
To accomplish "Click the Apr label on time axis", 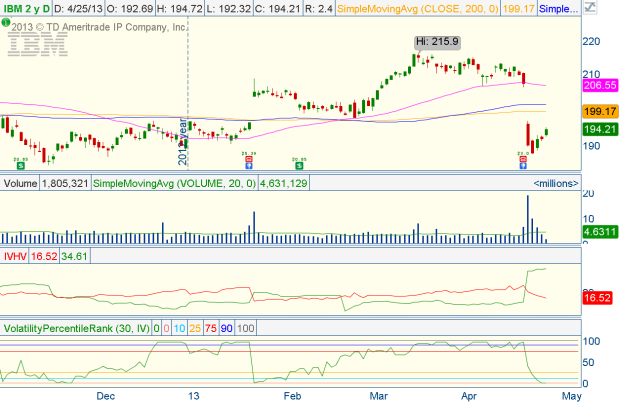I will pos(469,396).
